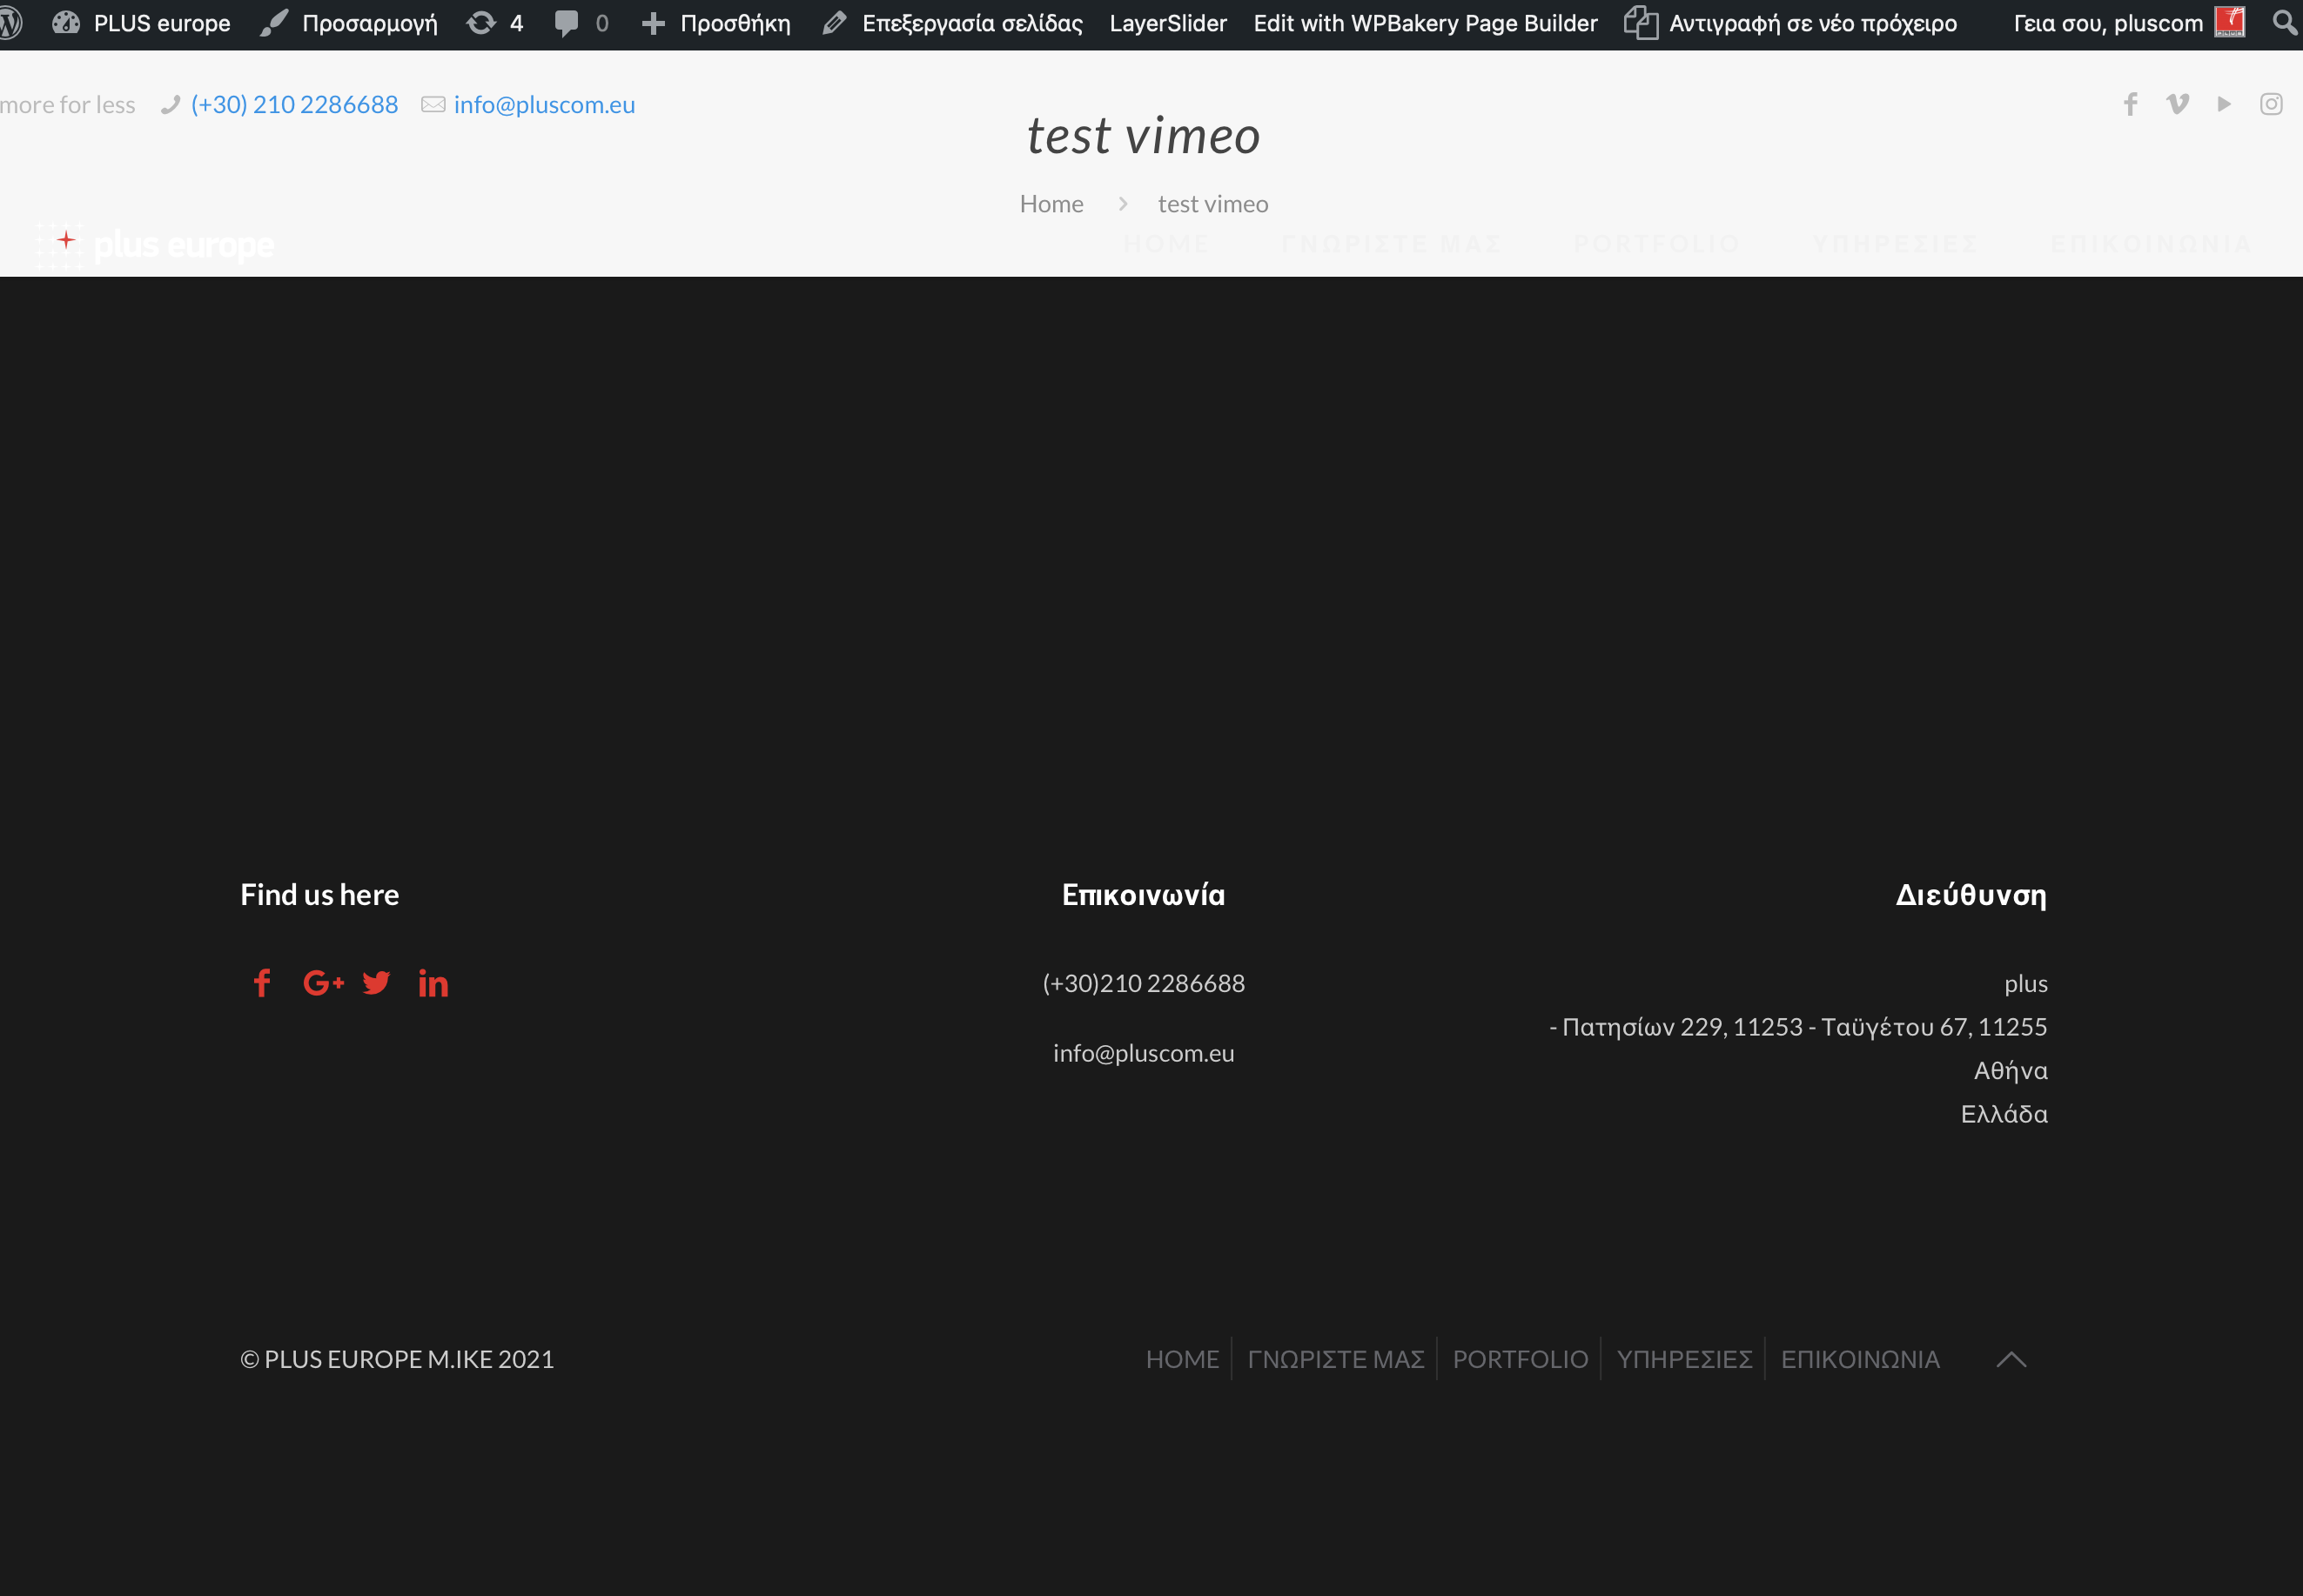Click the envelope icon beside header email
2303x1596 pixels.
[x=433, y=104]
